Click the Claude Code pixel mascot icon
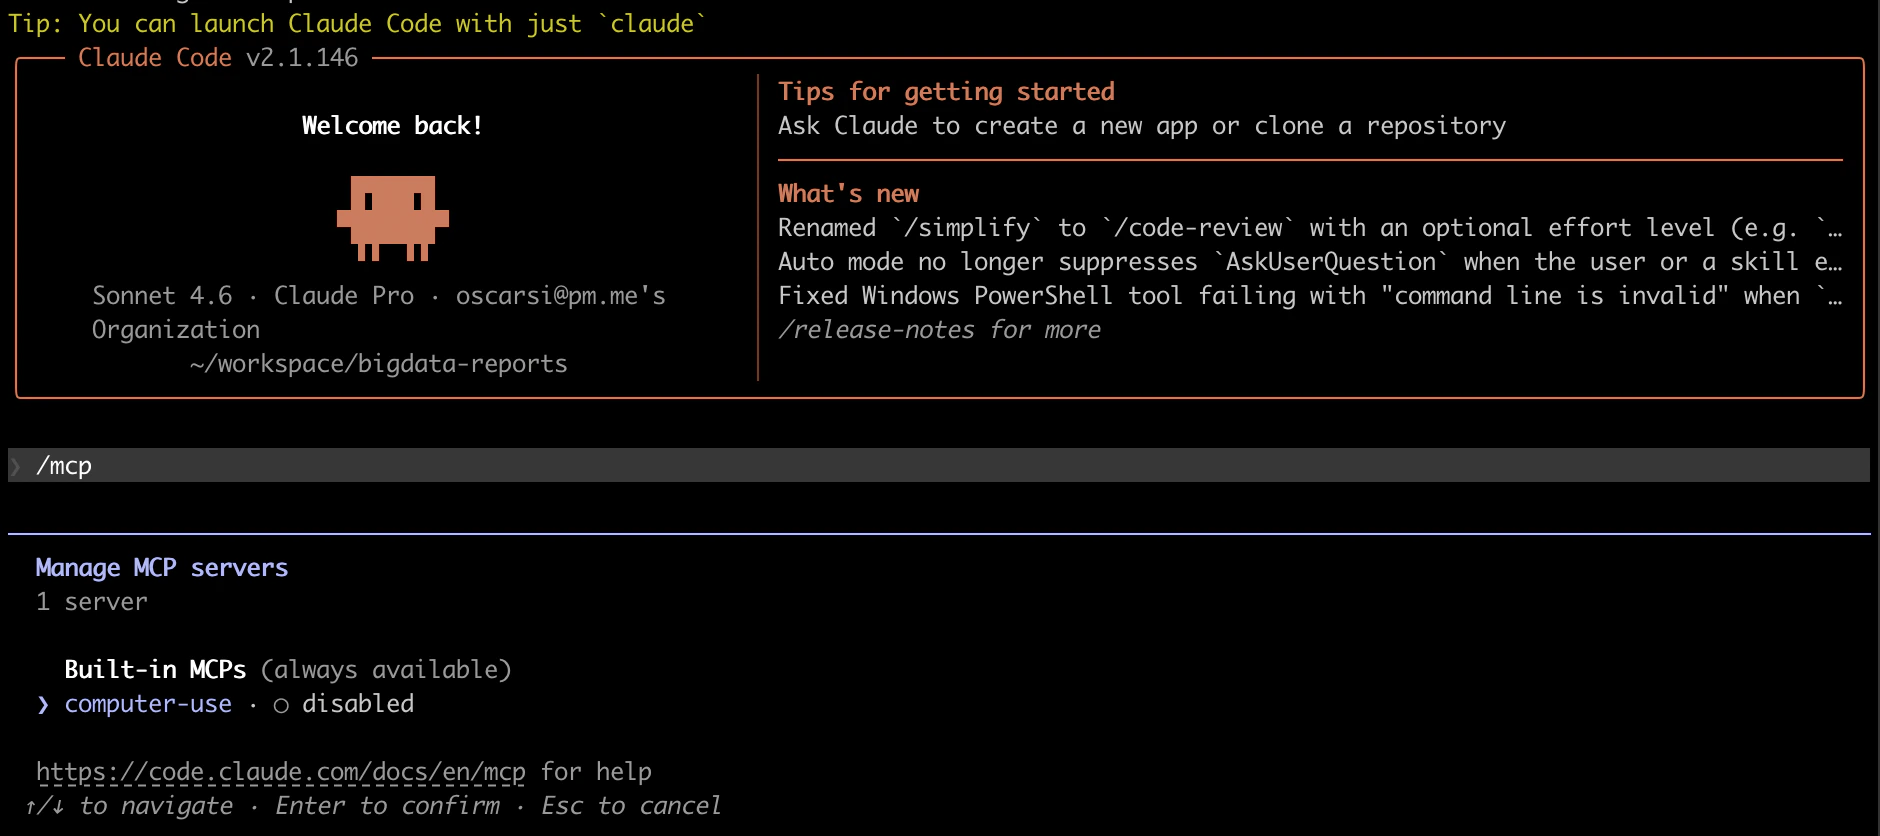The image size is (1880, 836). click(x=393, y=218)
